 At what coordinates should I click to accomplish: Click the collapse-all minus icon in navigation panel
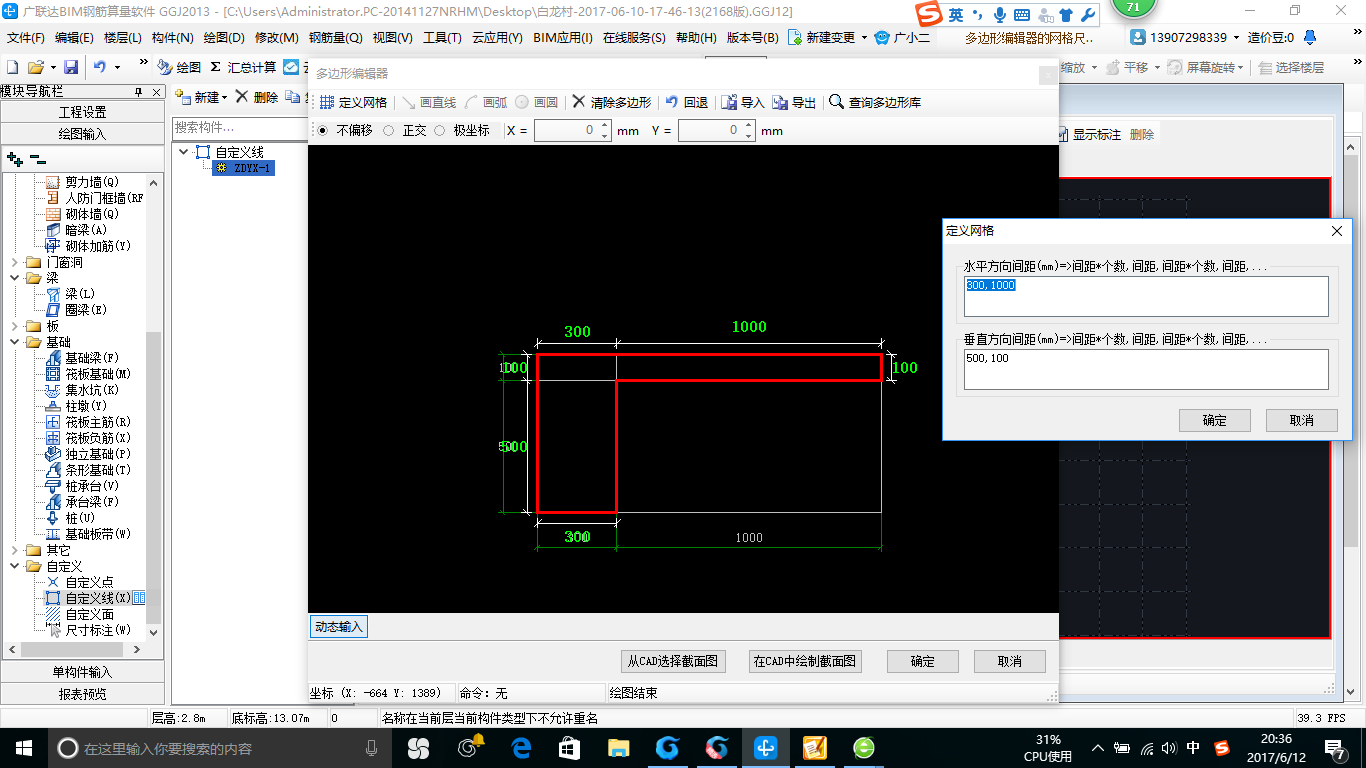(38, 158)
